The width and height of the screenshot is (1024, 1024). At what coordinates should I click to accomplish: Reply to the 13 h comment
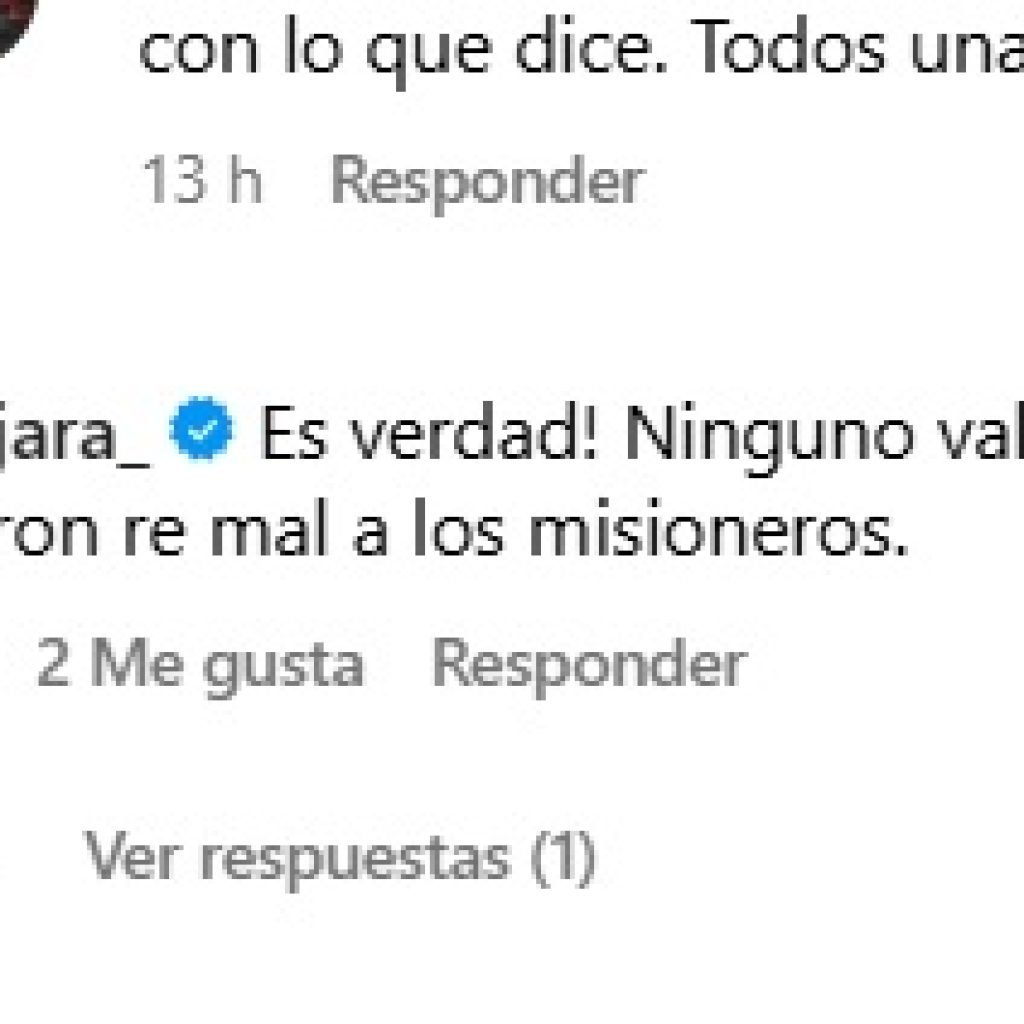(x=488, y=181)
